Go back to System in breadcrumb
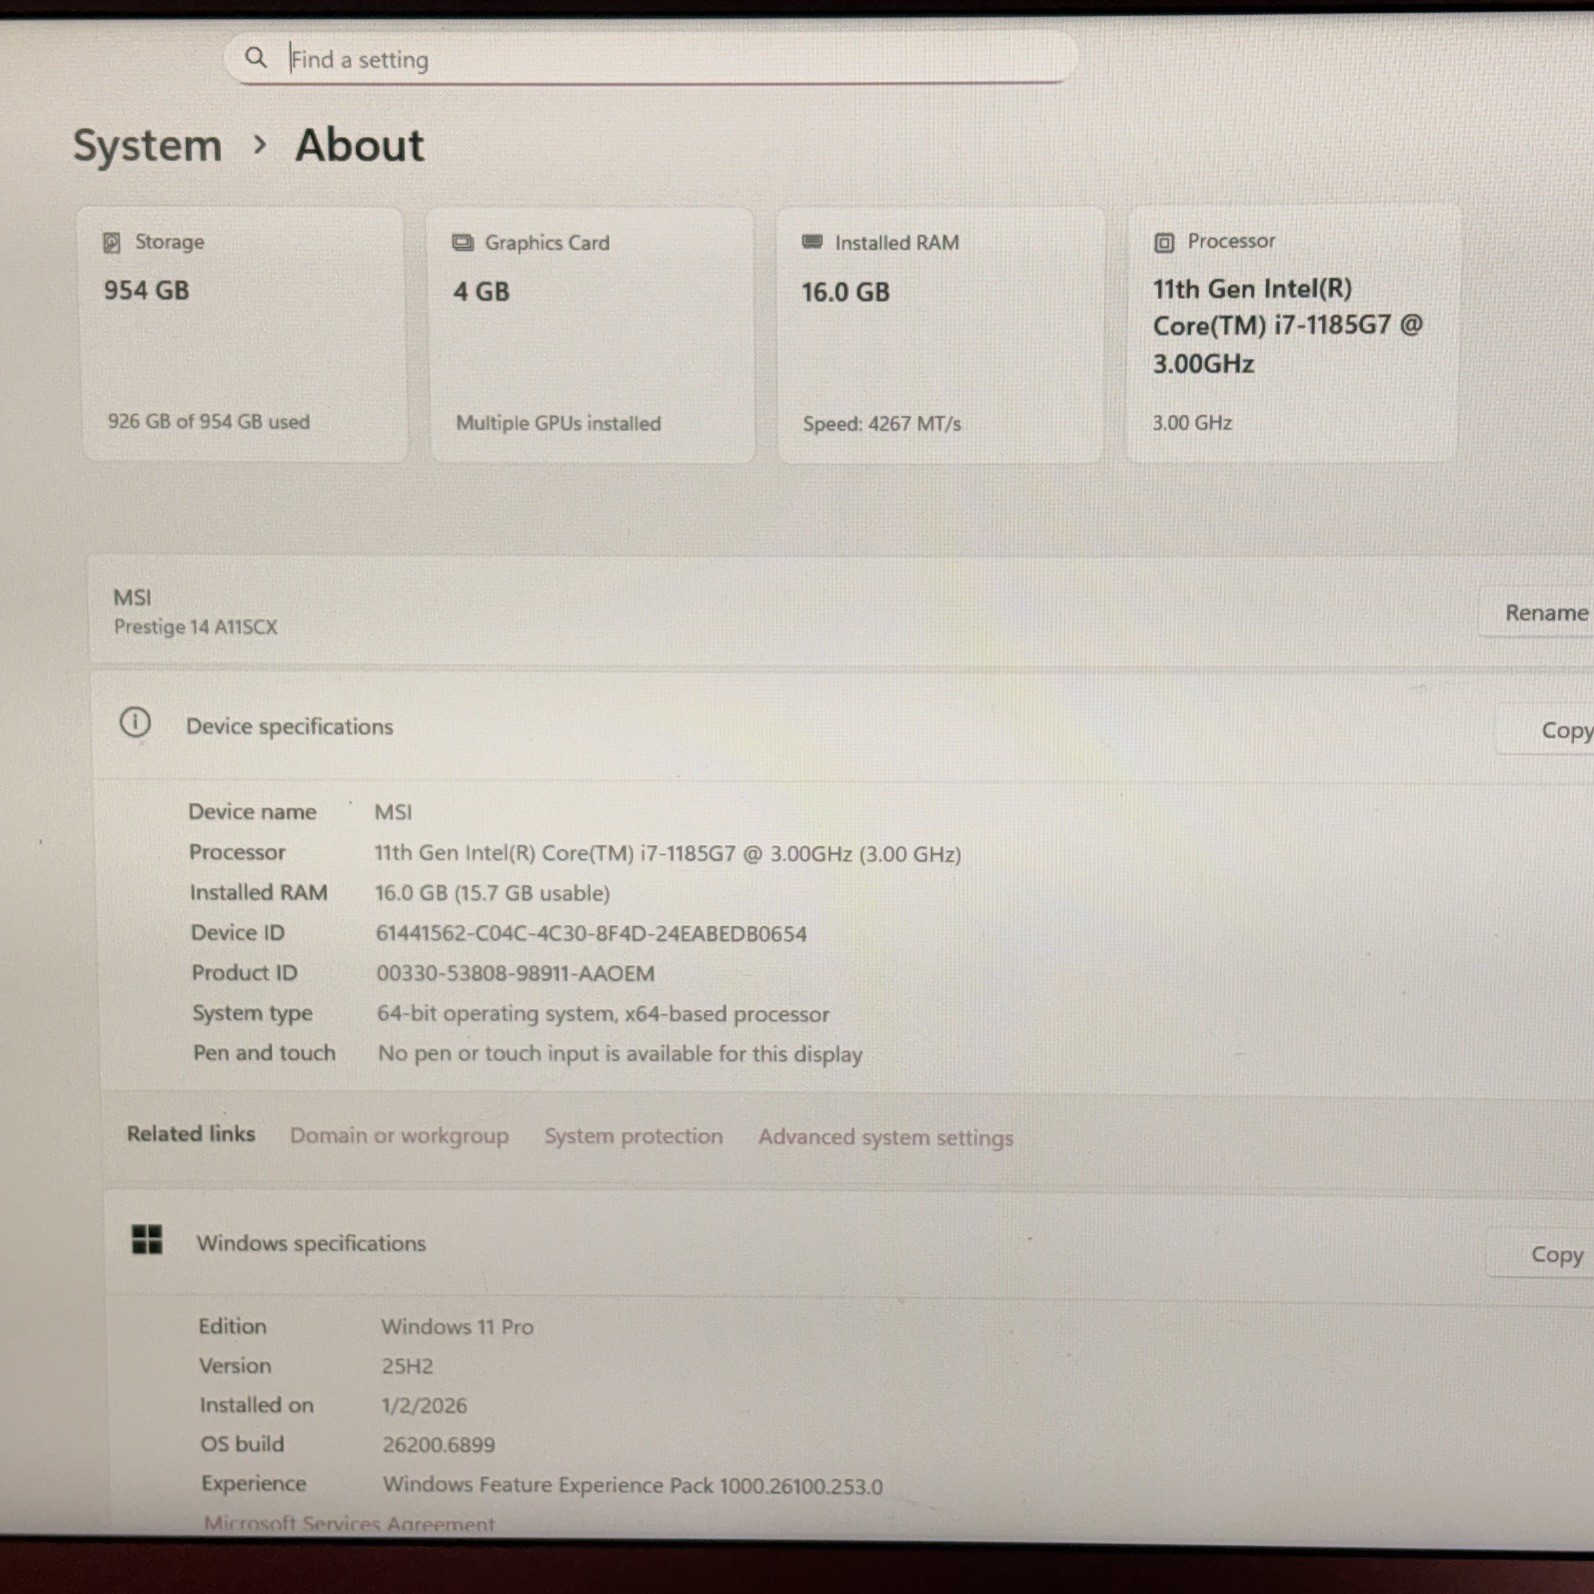This screenshot has width=1594, height=1594. (x=148, y=146)
